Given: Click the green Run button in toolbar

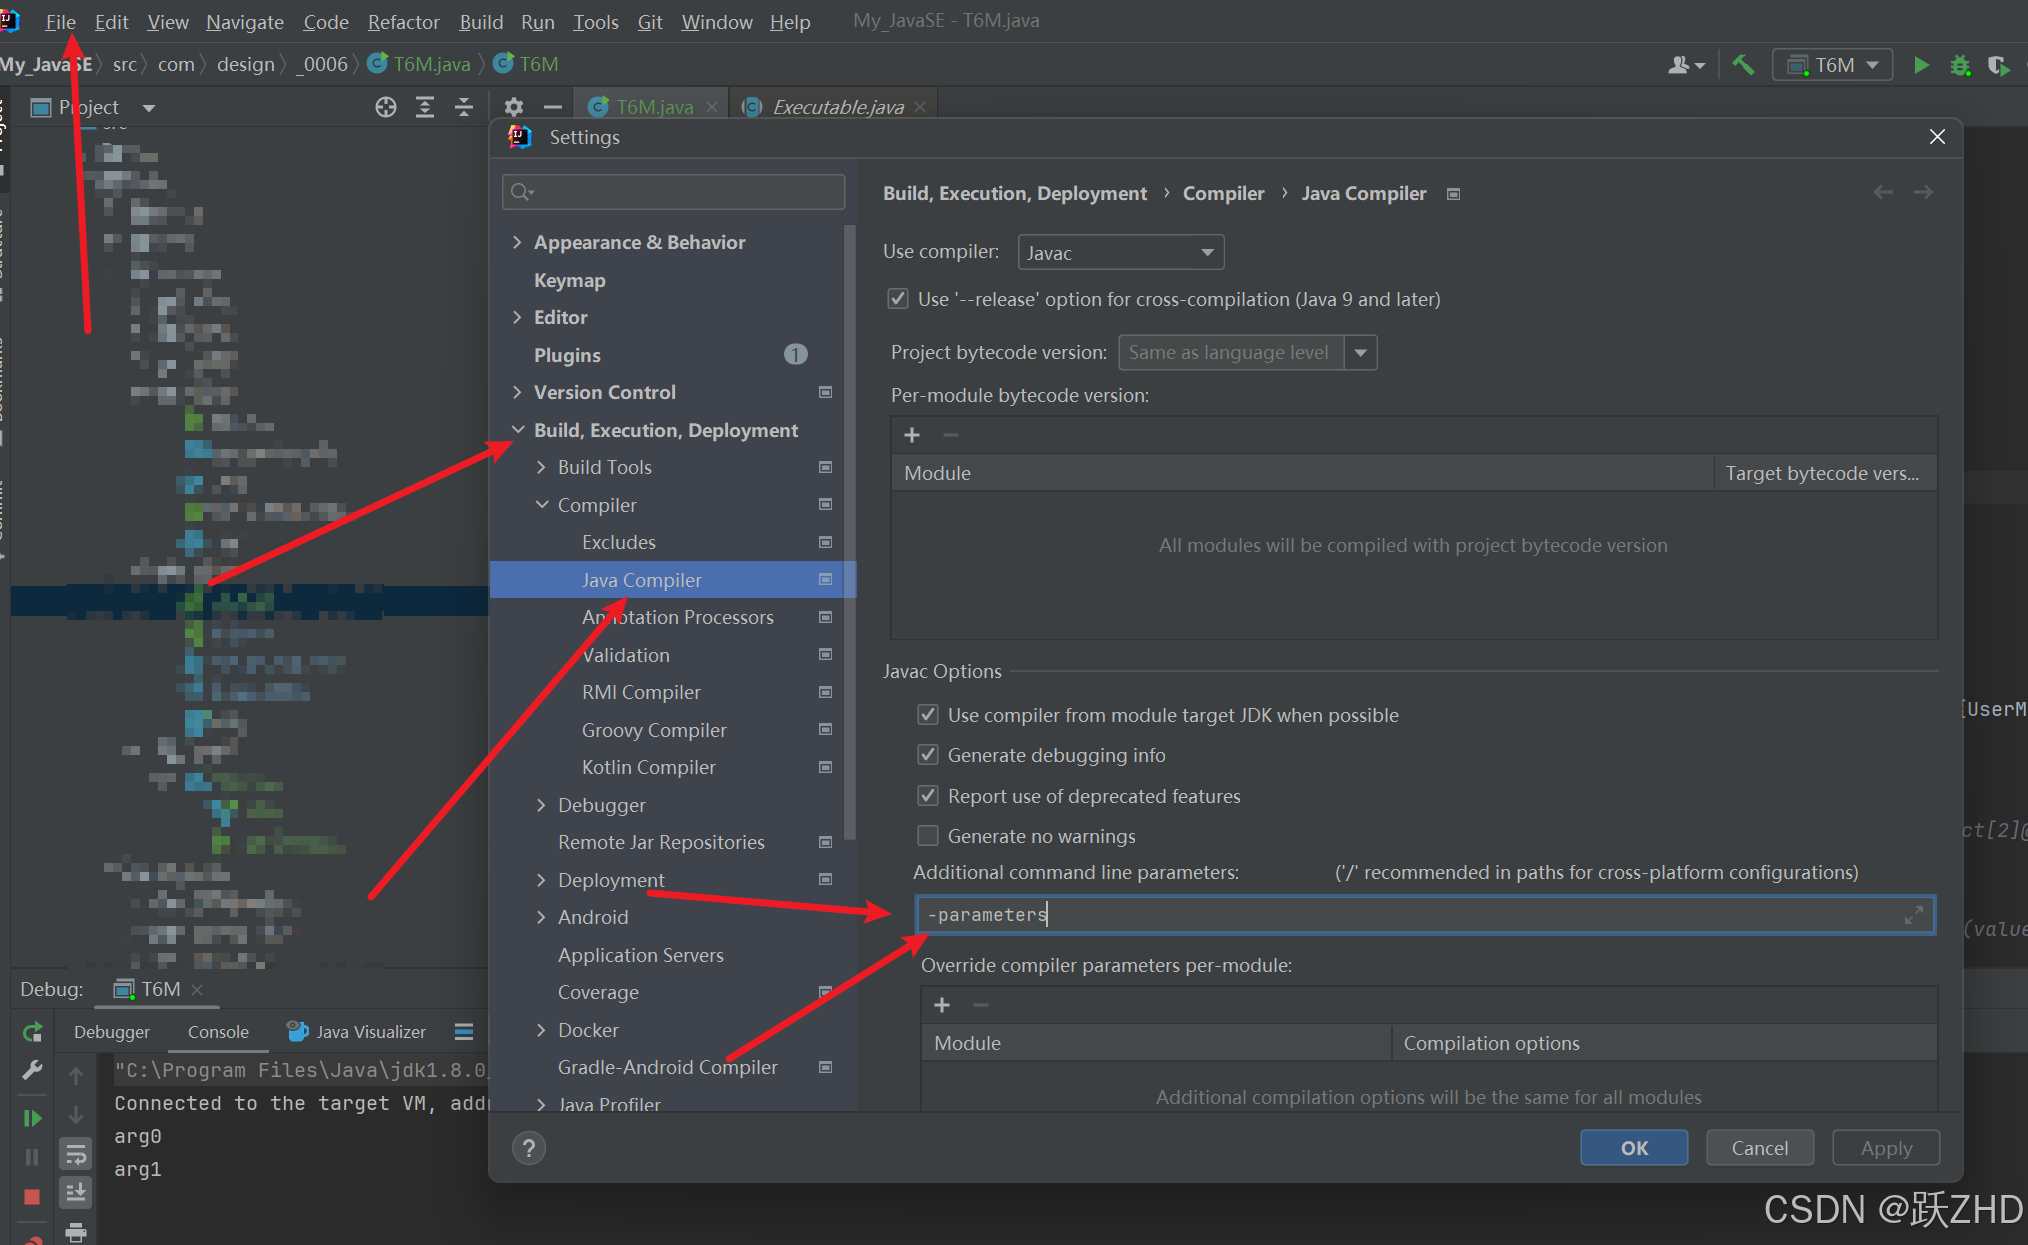Looking at the screenshot, I should 1921,65.
